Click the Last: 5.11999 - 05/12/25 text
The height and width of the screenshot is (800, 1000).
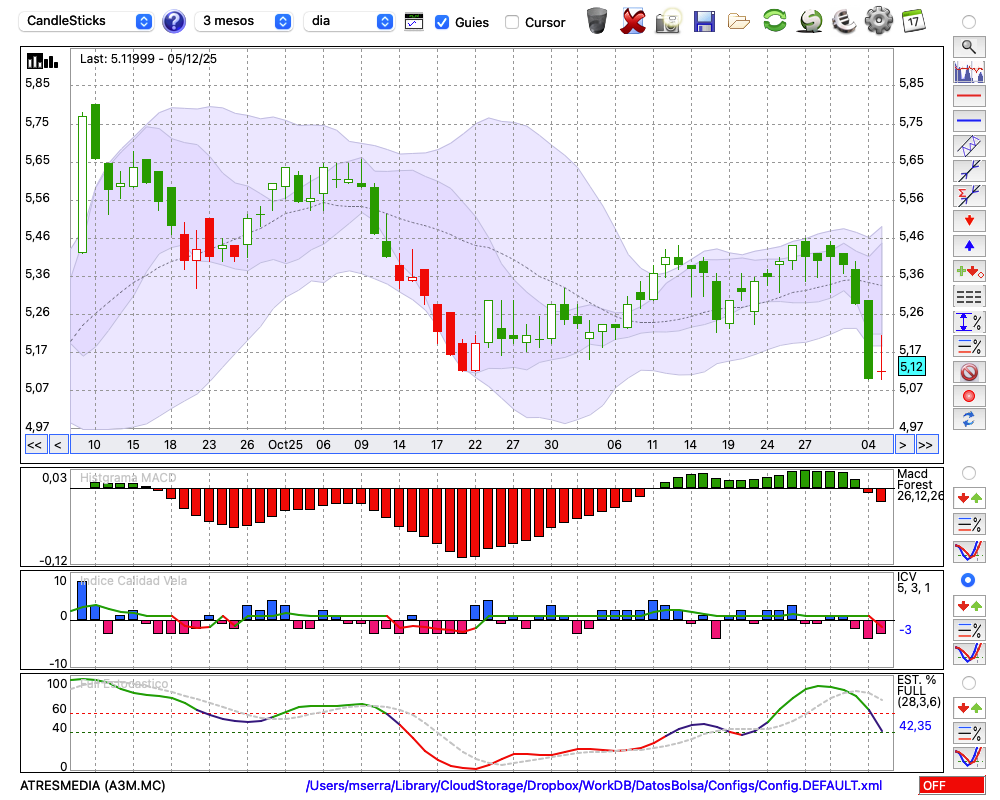149,59
